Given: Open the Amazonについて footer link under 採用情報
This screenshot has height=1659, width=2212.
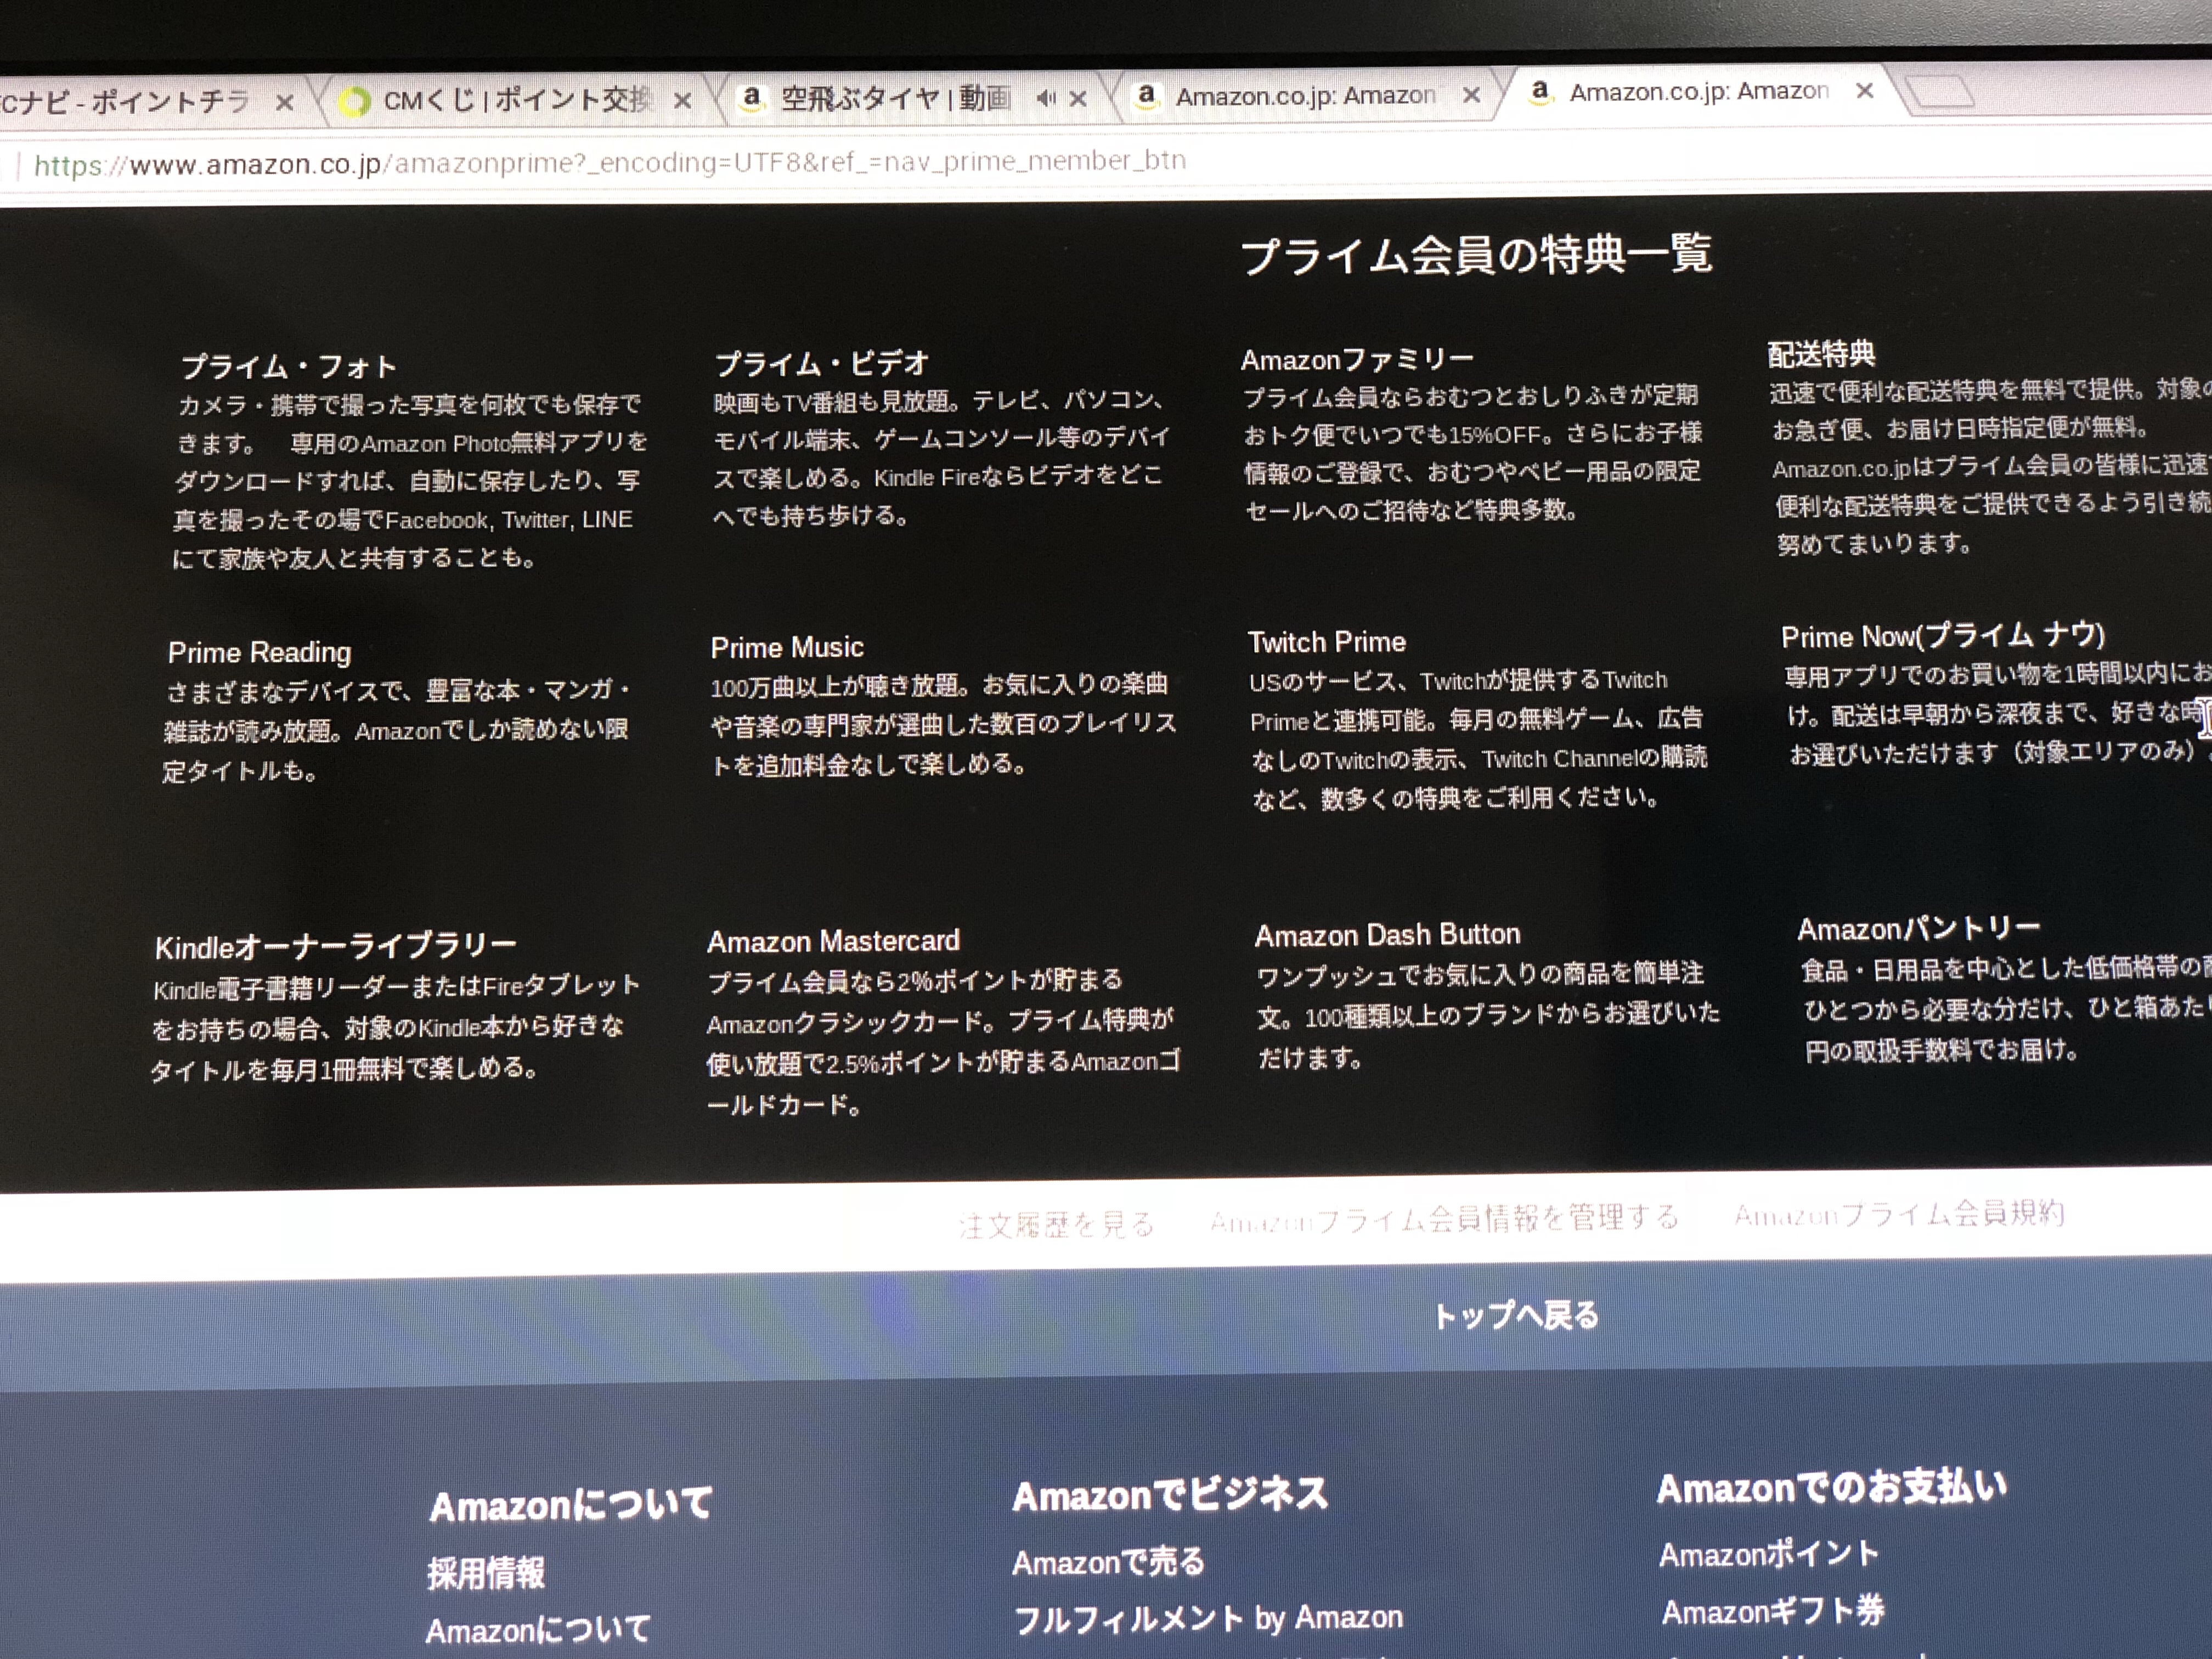Looking at the screenshot, I should [x=538, y=1630].
